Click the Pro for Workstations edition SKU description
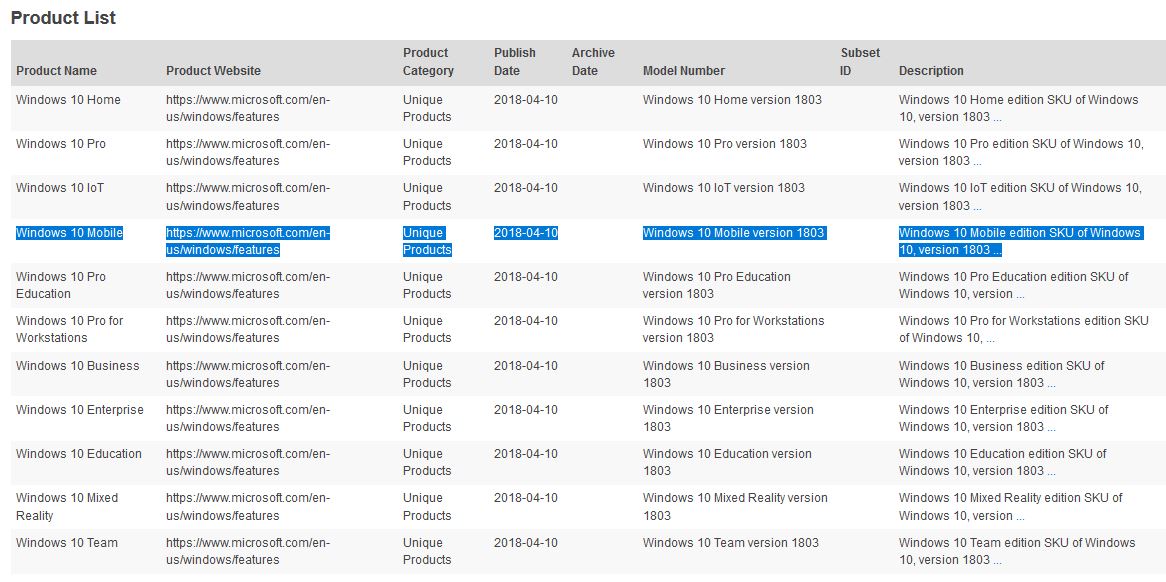Image resolution: width=1166 pixels, height=582 pixels. [1024, 329]
